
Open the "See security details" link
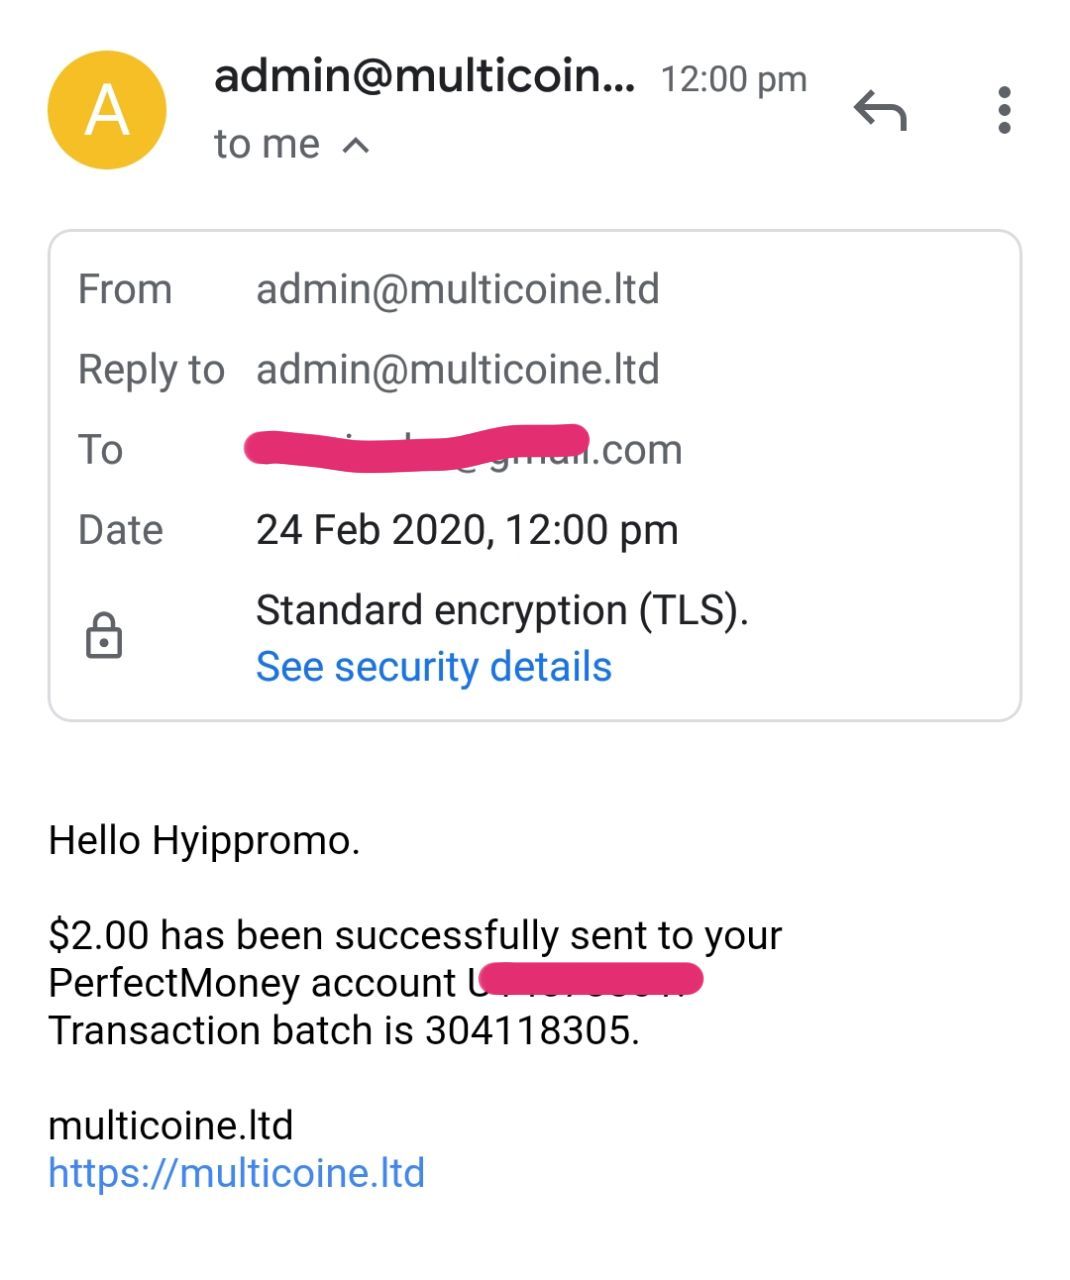[433, 667]
